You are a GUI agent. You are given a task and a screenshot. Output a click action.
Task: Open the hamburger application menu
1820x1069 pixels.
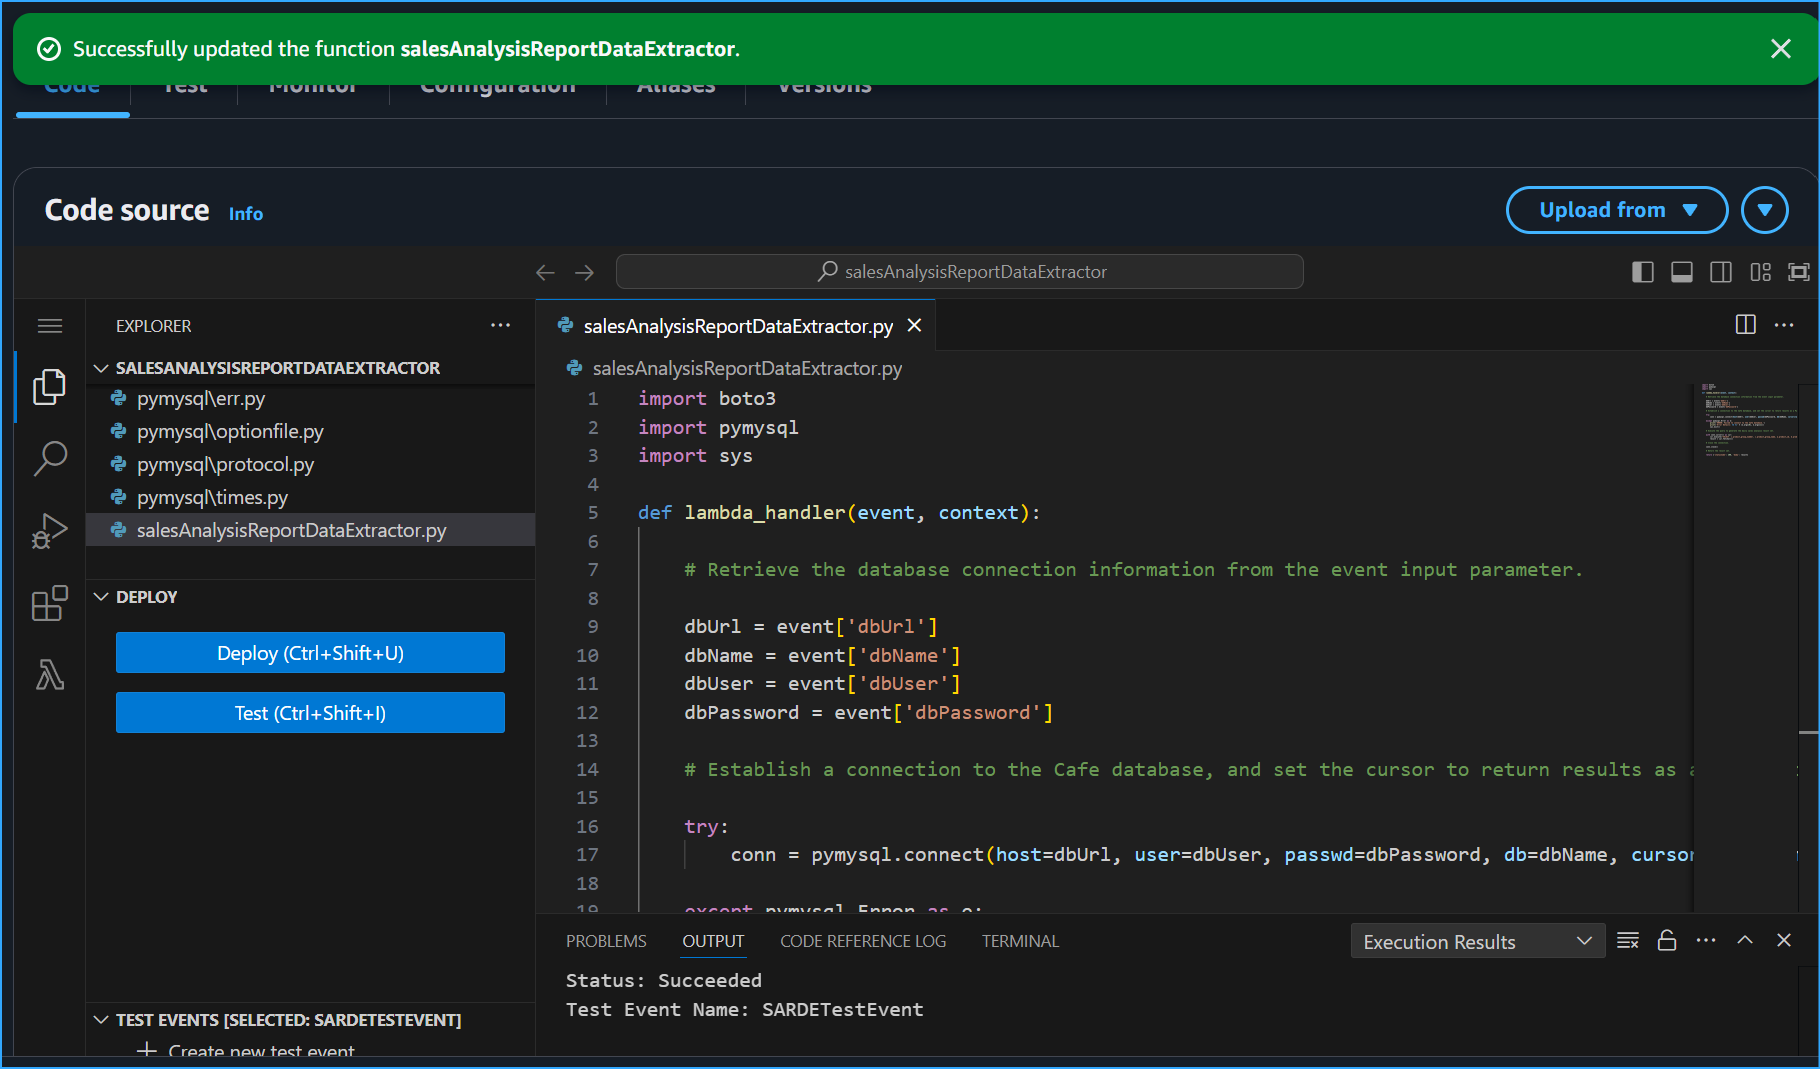(x=49, y=325)
